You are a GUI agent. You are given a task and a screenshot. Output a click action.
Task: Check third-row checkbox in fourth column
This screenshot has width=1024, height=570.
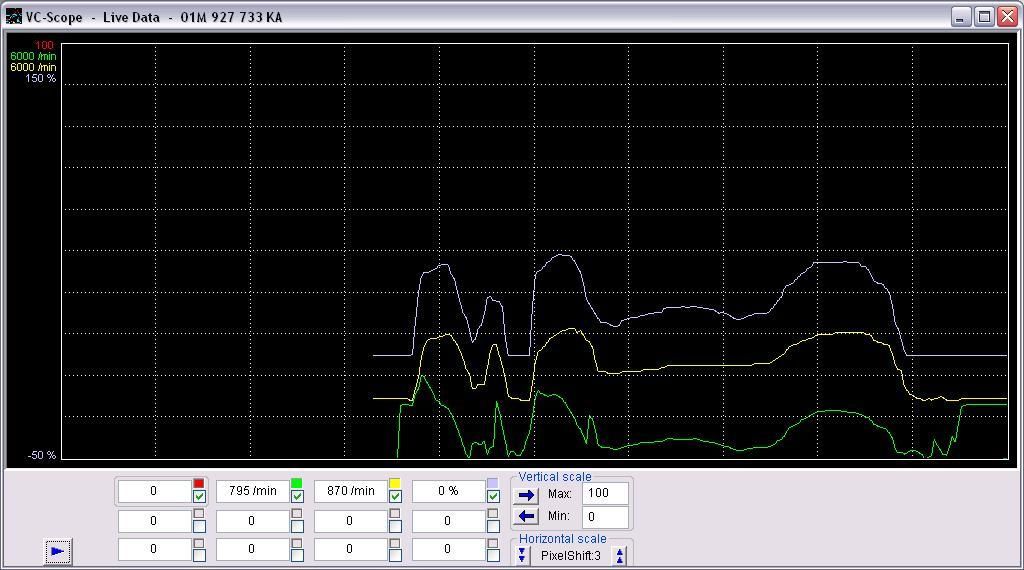pyautogui.click(x=493, y=555)
